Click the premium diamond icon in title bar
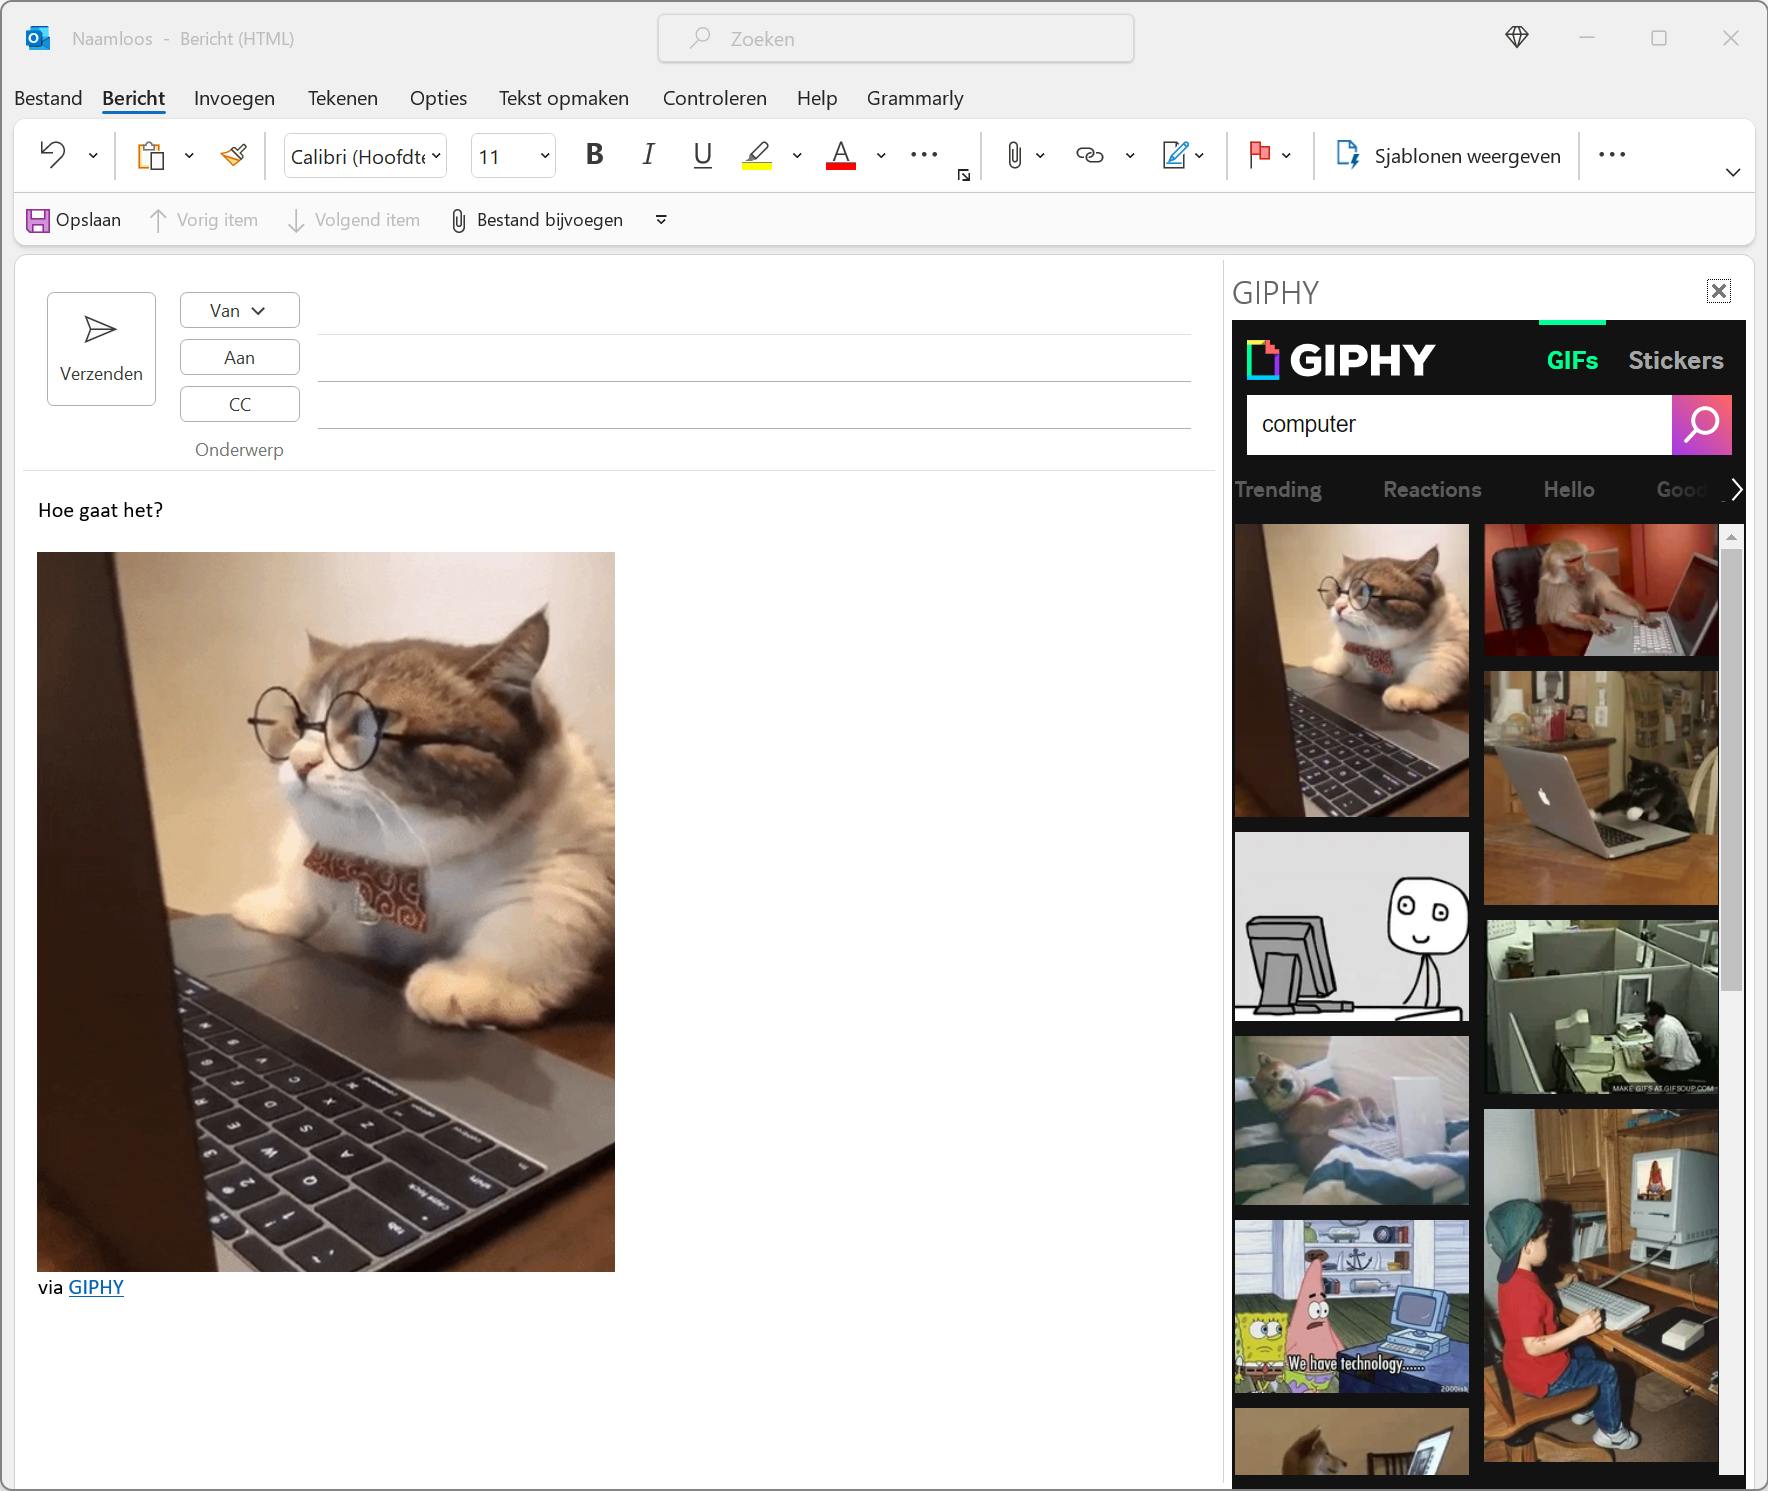 1517,38
